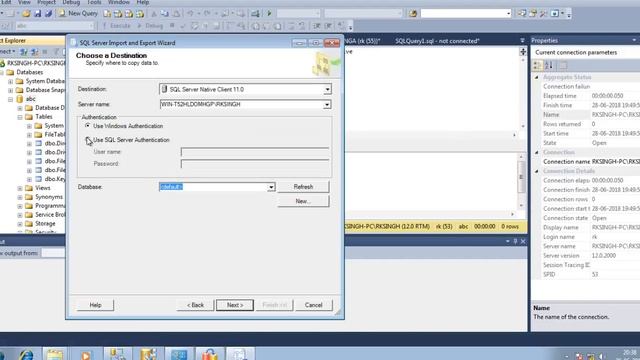Switch to SQLQuery1.sql not connected tab
Screen dimensions: 640x360
point(437,41)
